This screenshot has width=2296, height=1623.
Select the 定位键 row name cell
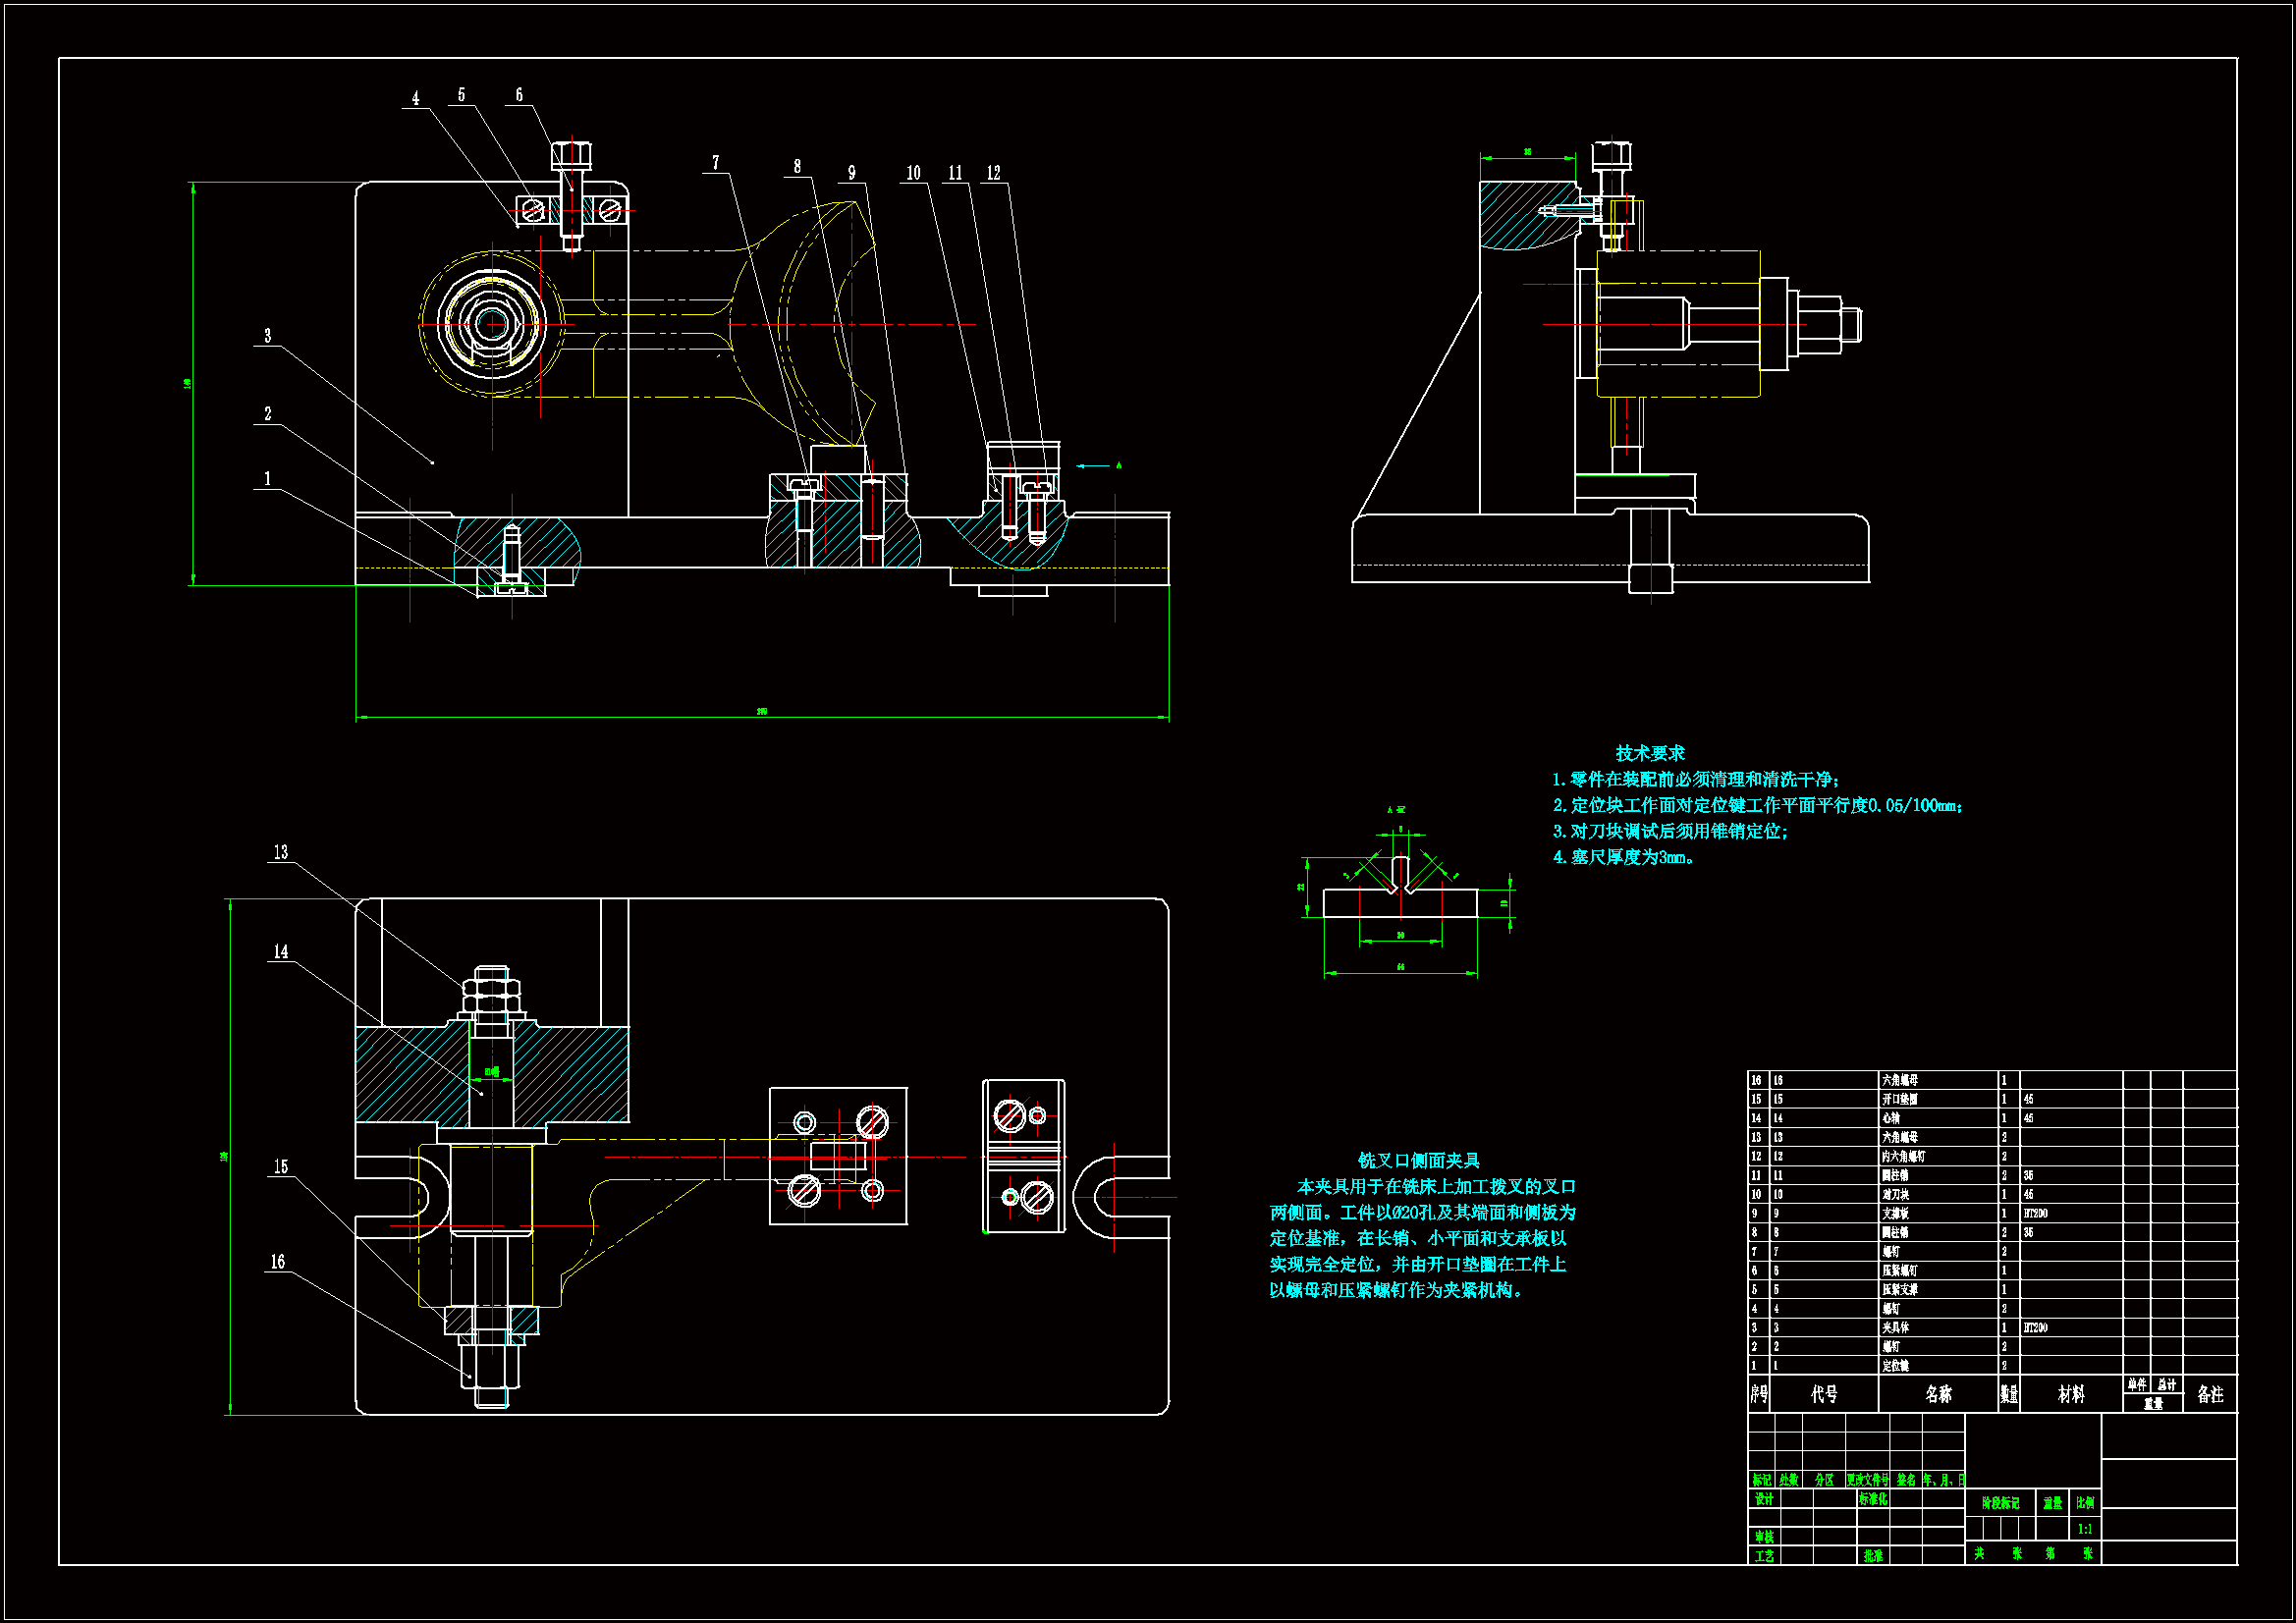coord(1895,1366)
